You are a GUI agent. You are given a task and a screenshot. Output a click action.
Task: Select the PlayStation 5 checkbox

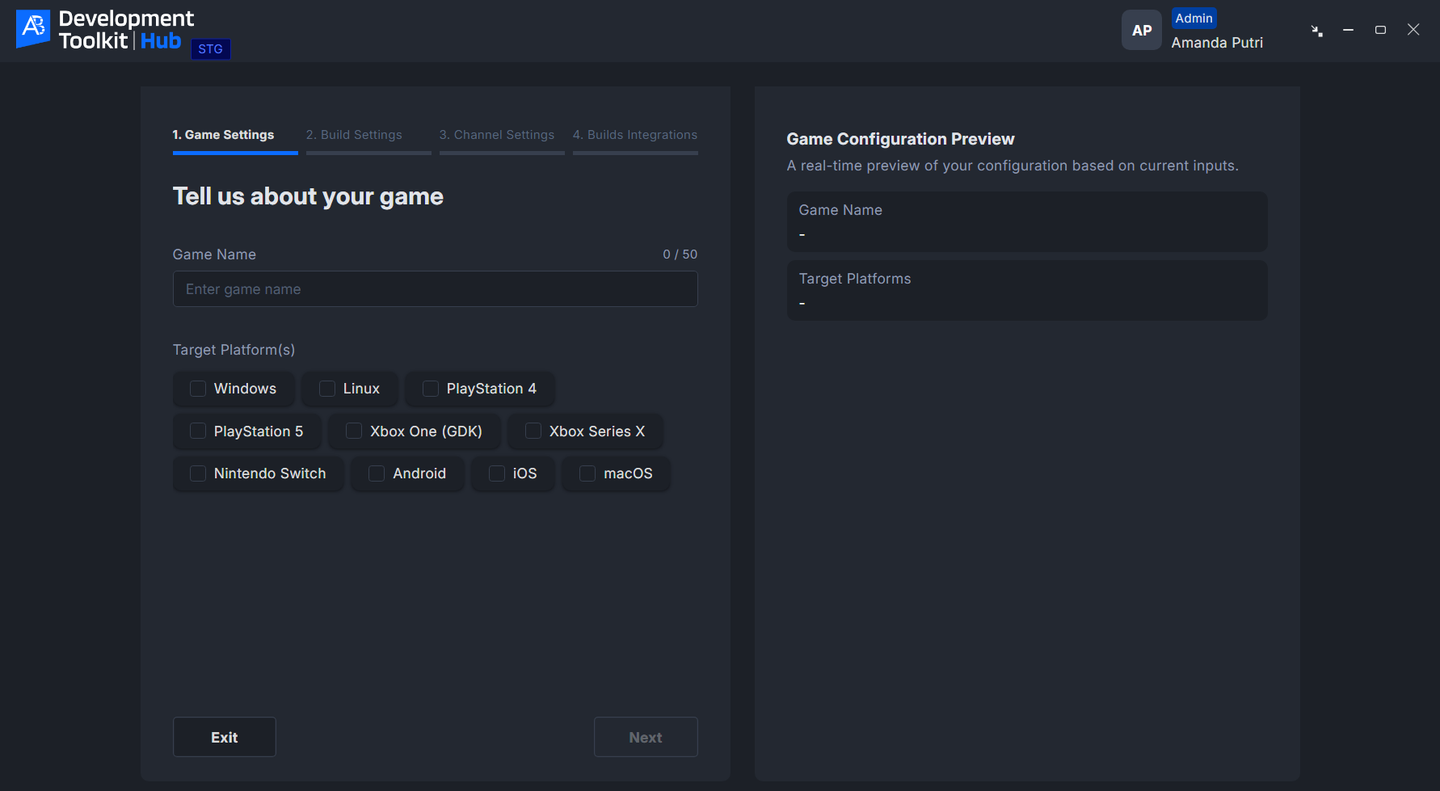[x=198, y=431]
